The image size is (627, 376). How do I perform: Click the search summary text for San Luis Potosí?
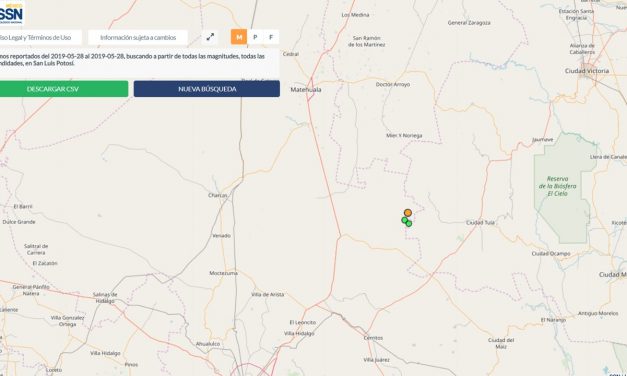tap(132, 60)
